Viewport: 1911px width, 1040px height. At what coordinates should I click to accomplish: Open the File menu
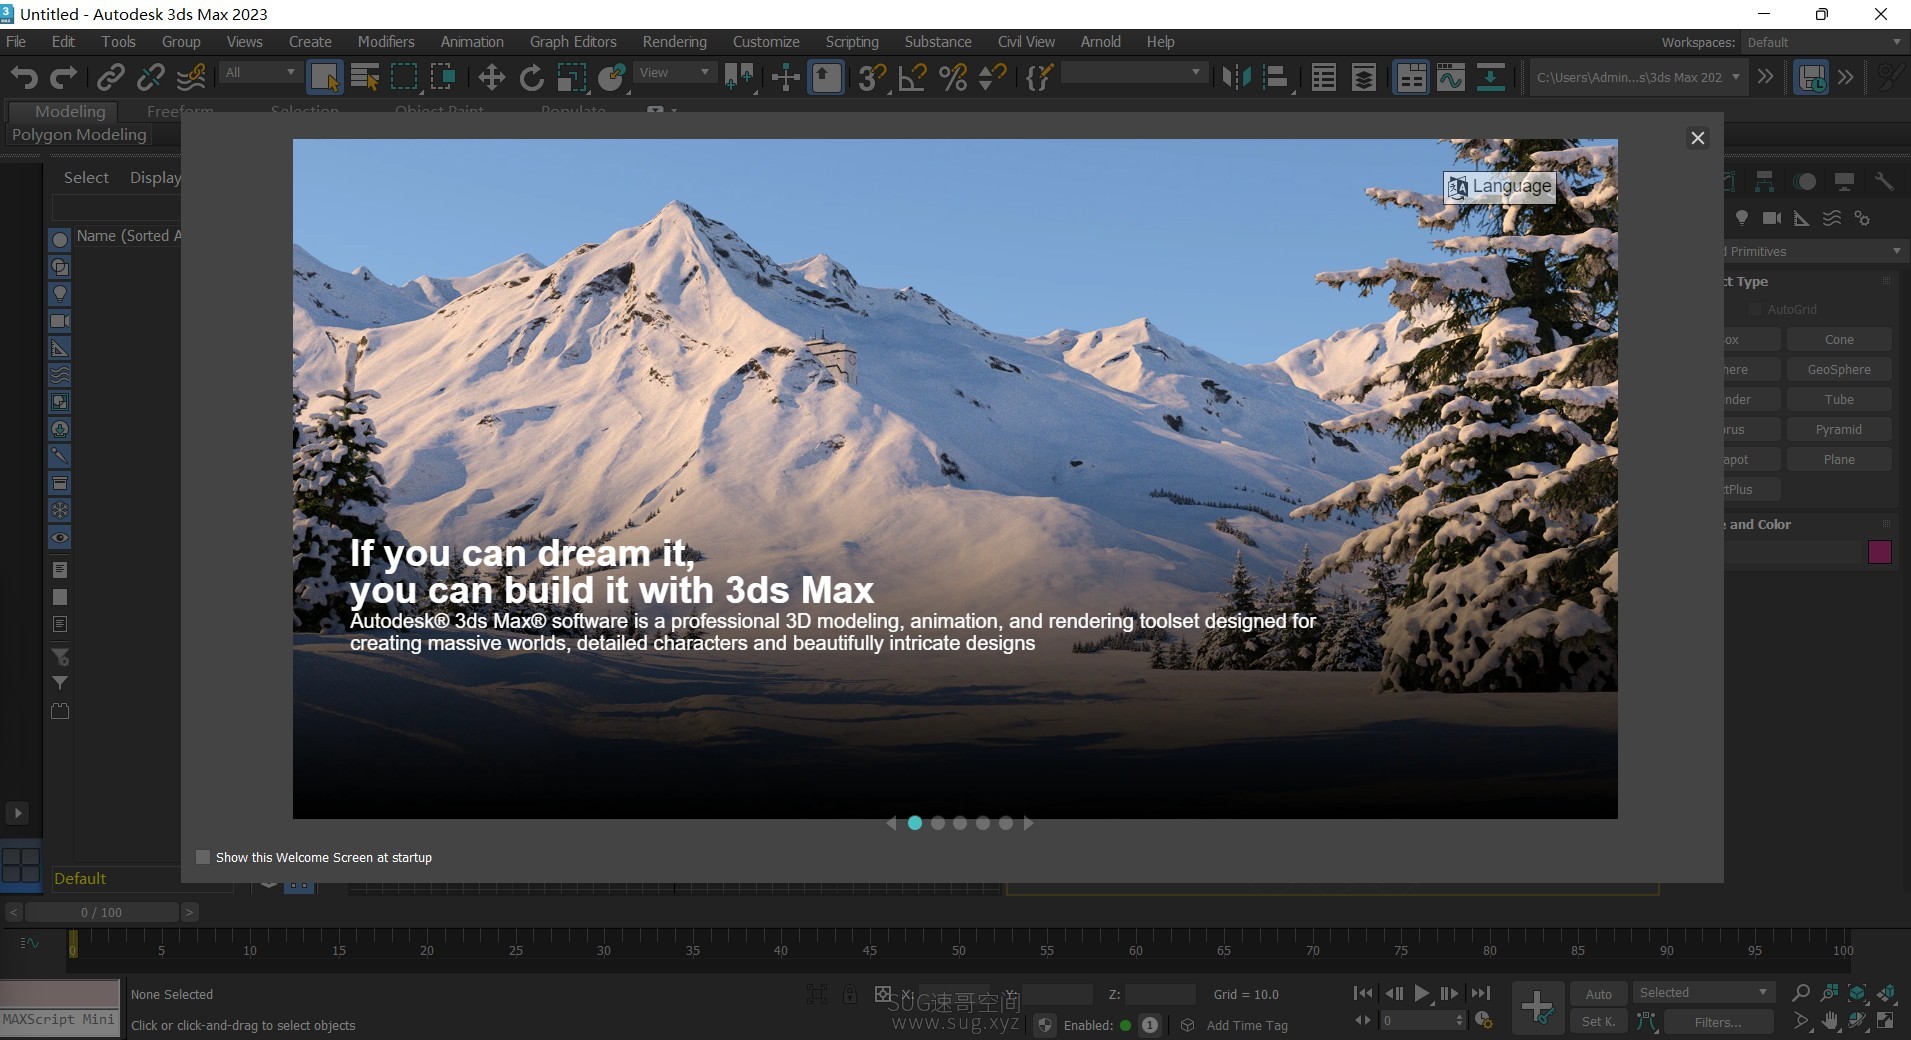coord(16,41)
